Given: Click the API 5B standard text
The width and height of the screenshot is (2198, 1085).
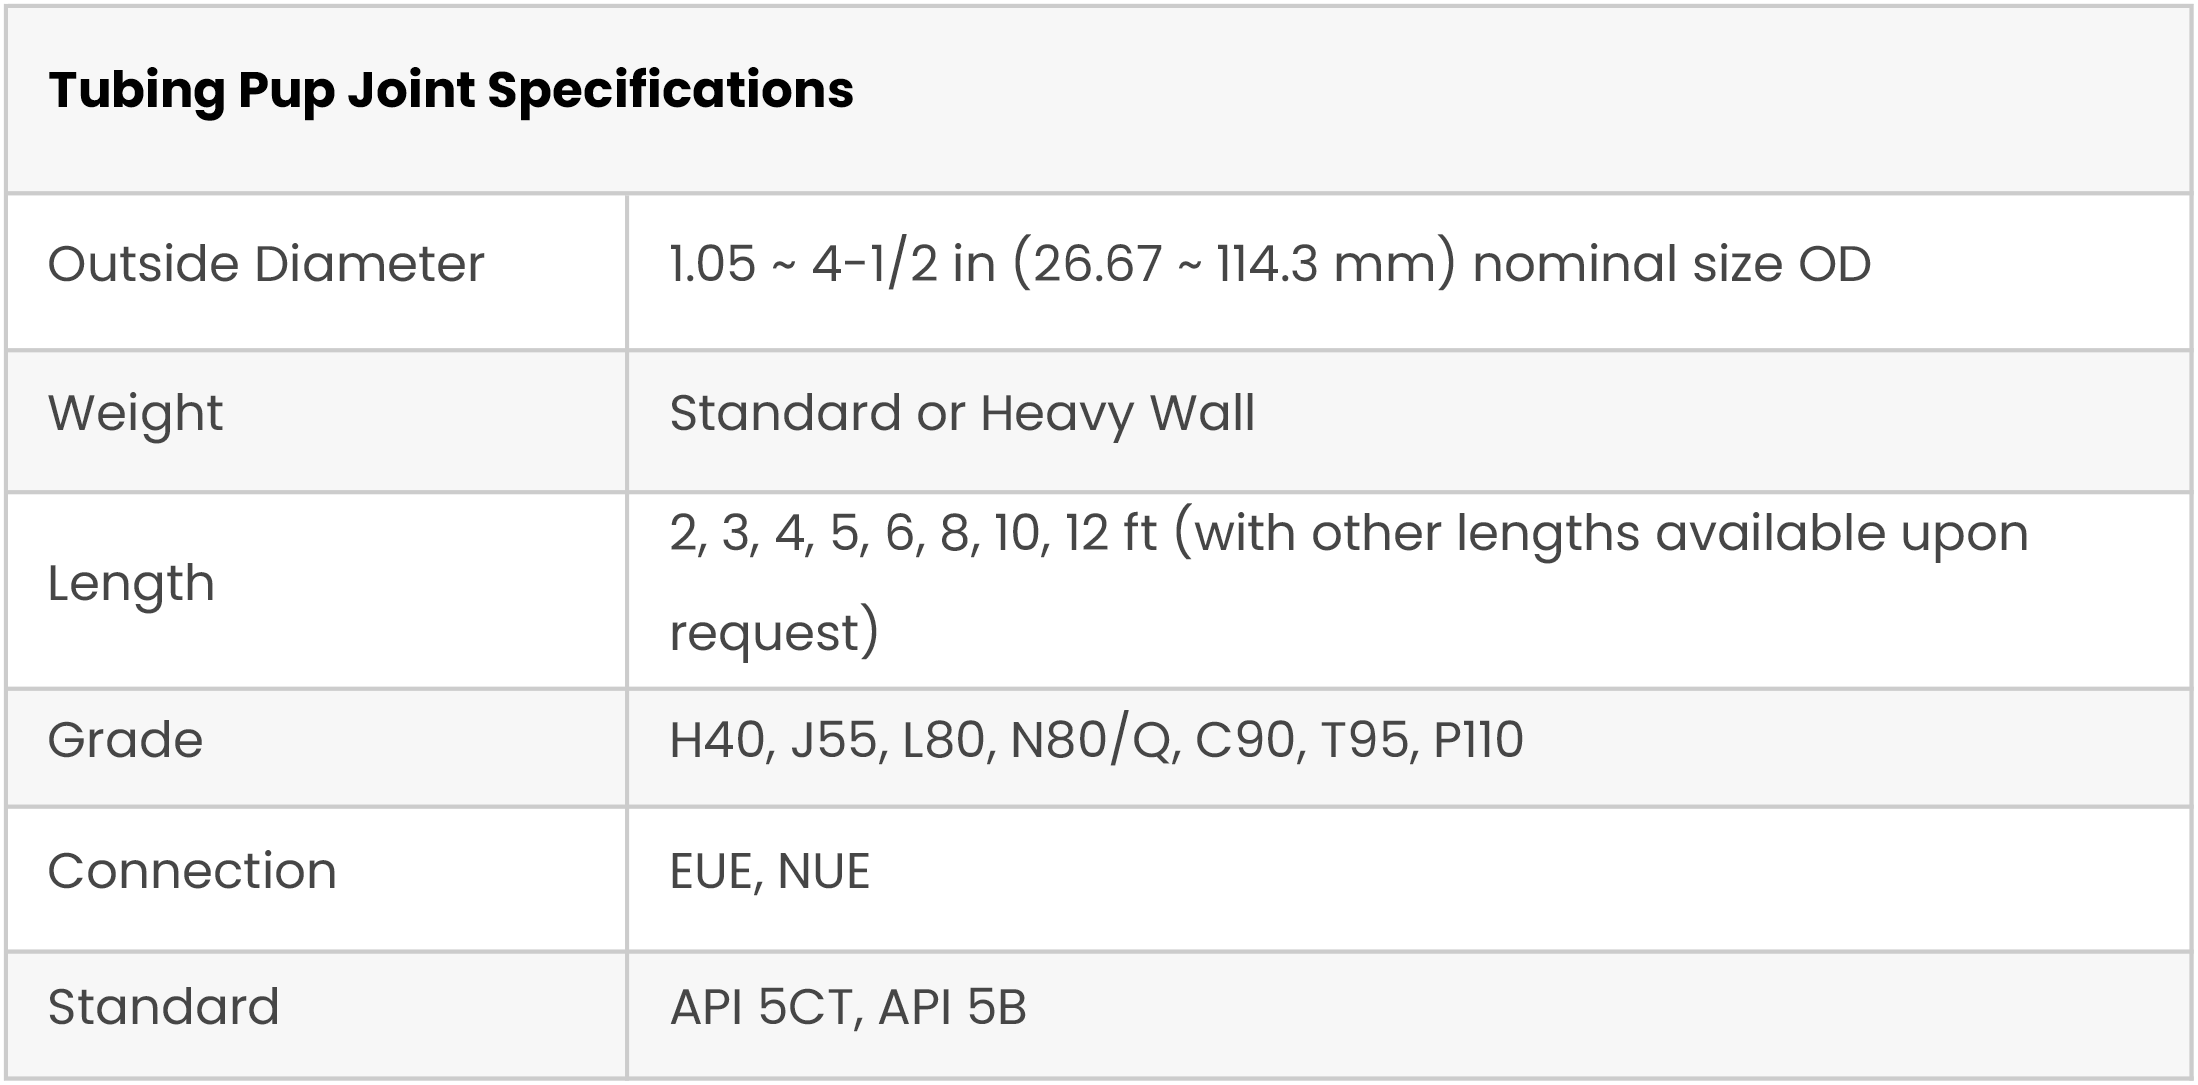Looking at the screenshot, I should coord(952,1007).
